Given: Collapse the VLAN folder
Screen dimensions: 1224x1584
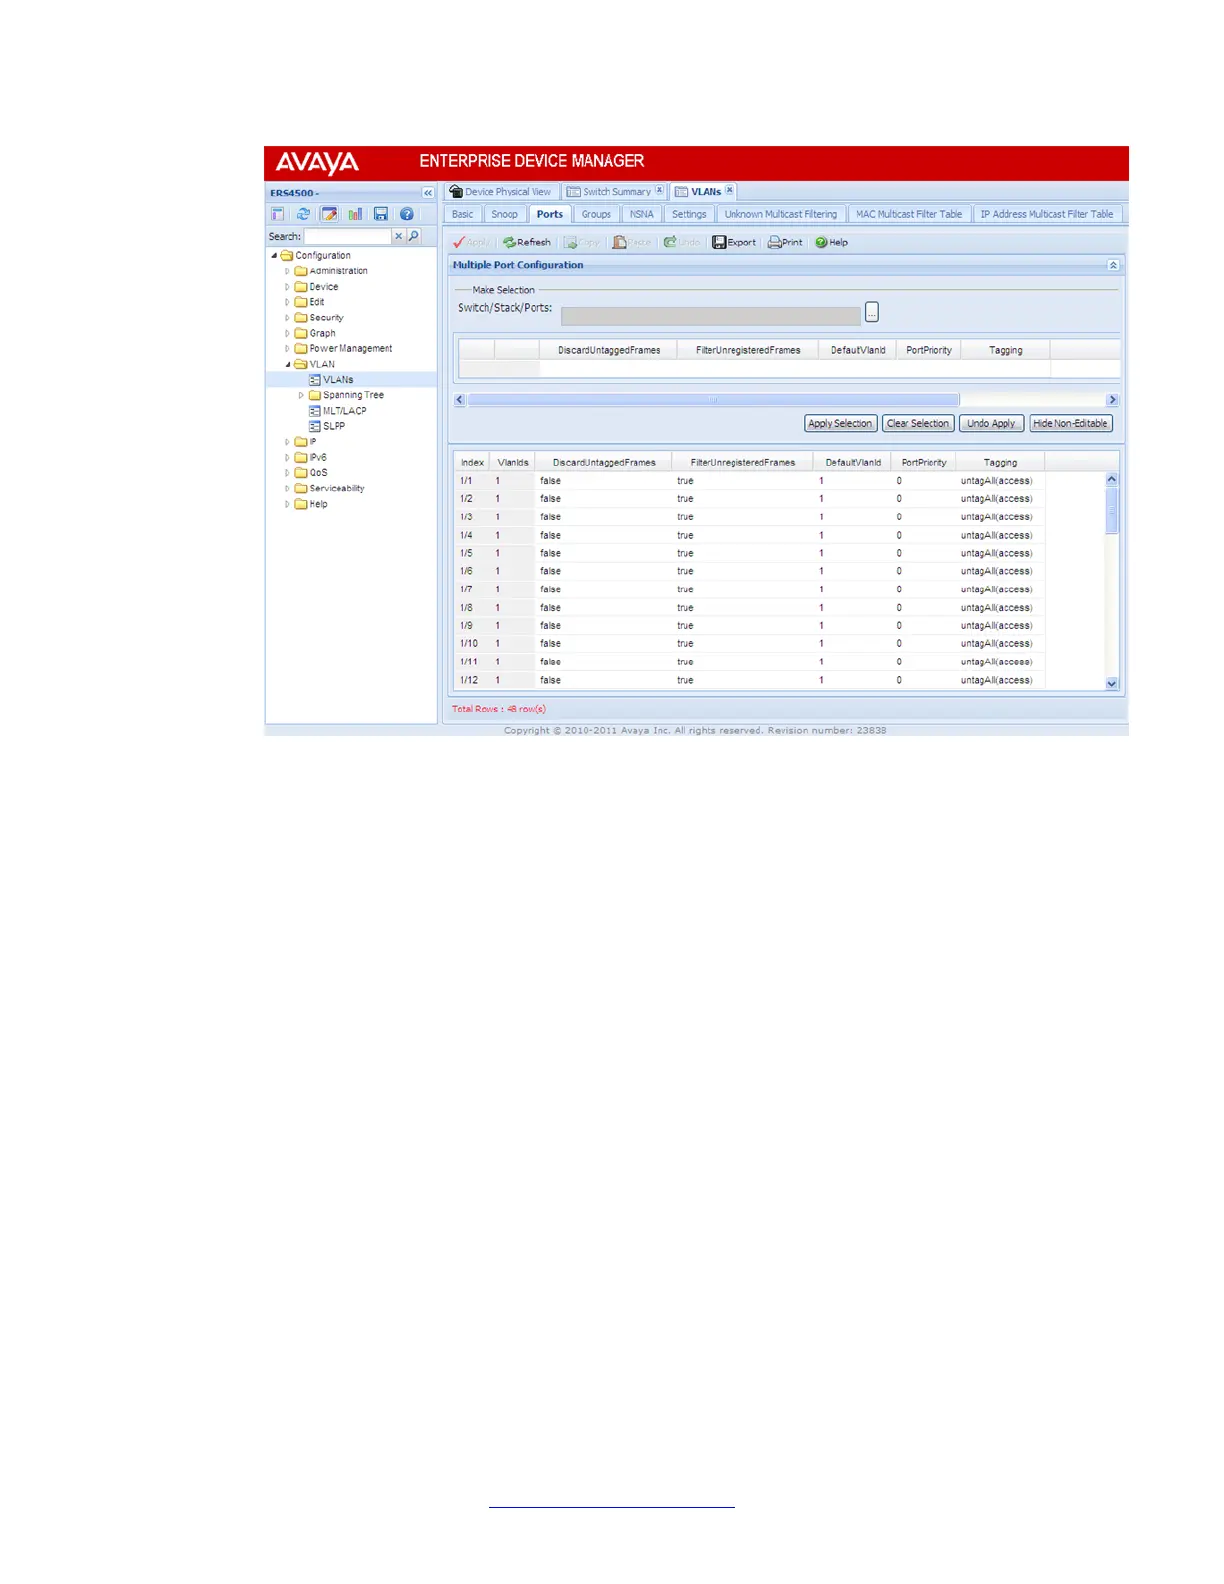Looking at the screenshot, I should tap(287, 364).
